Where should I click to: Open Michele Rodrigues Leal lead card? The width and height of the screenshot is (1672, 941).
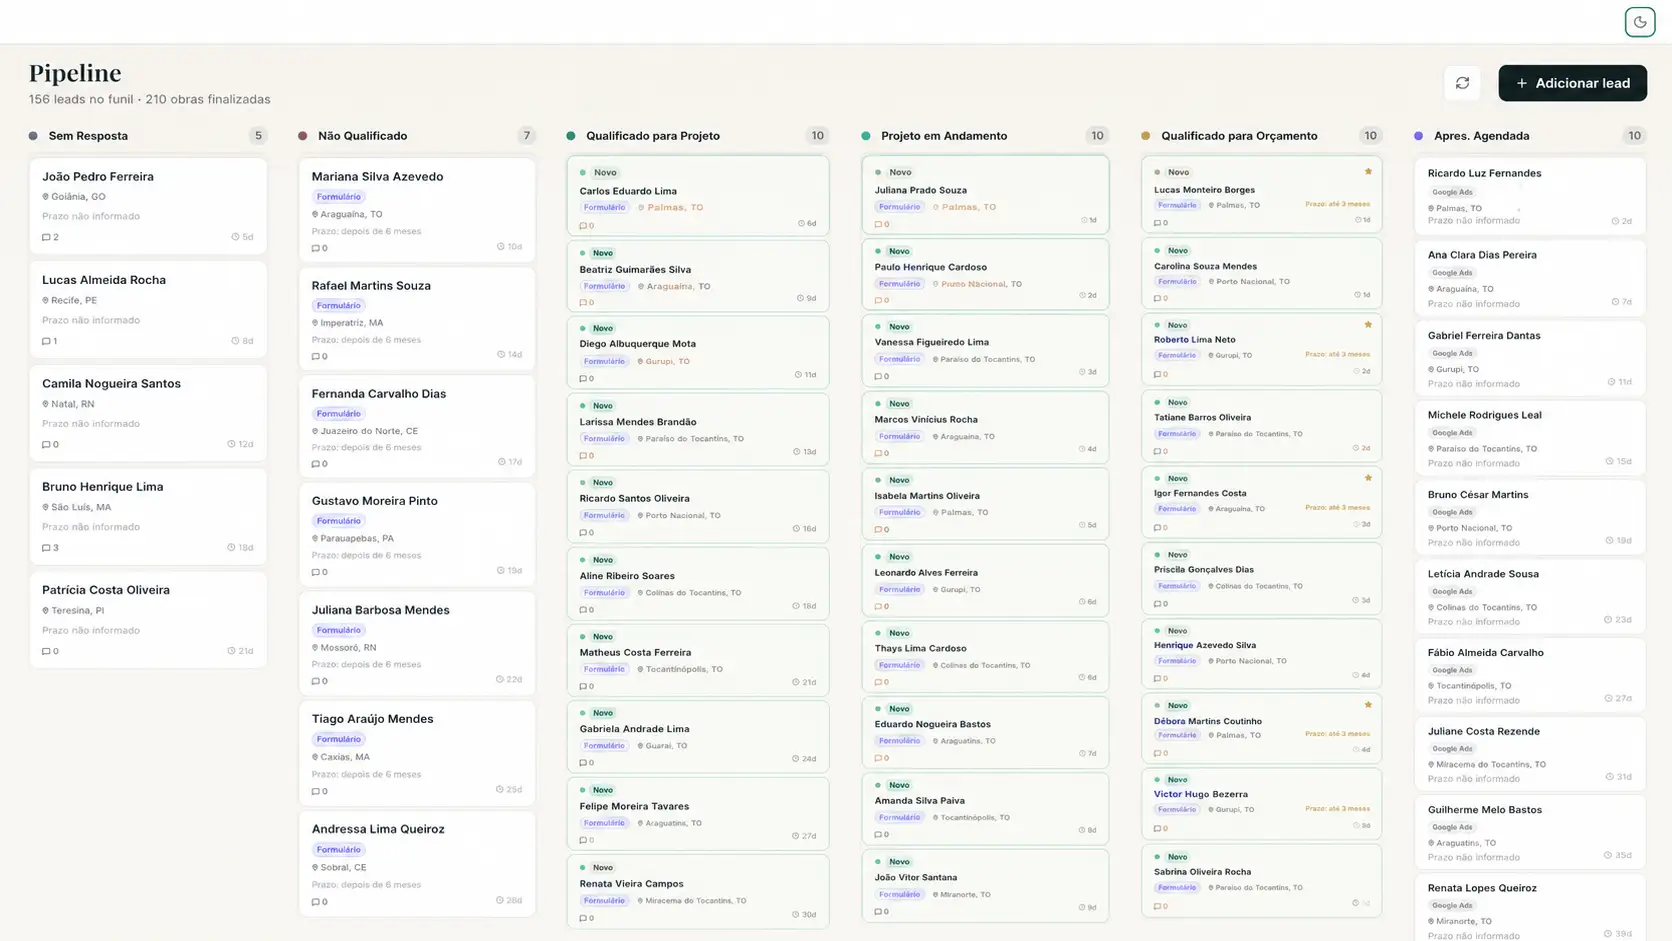[1530, 438]
